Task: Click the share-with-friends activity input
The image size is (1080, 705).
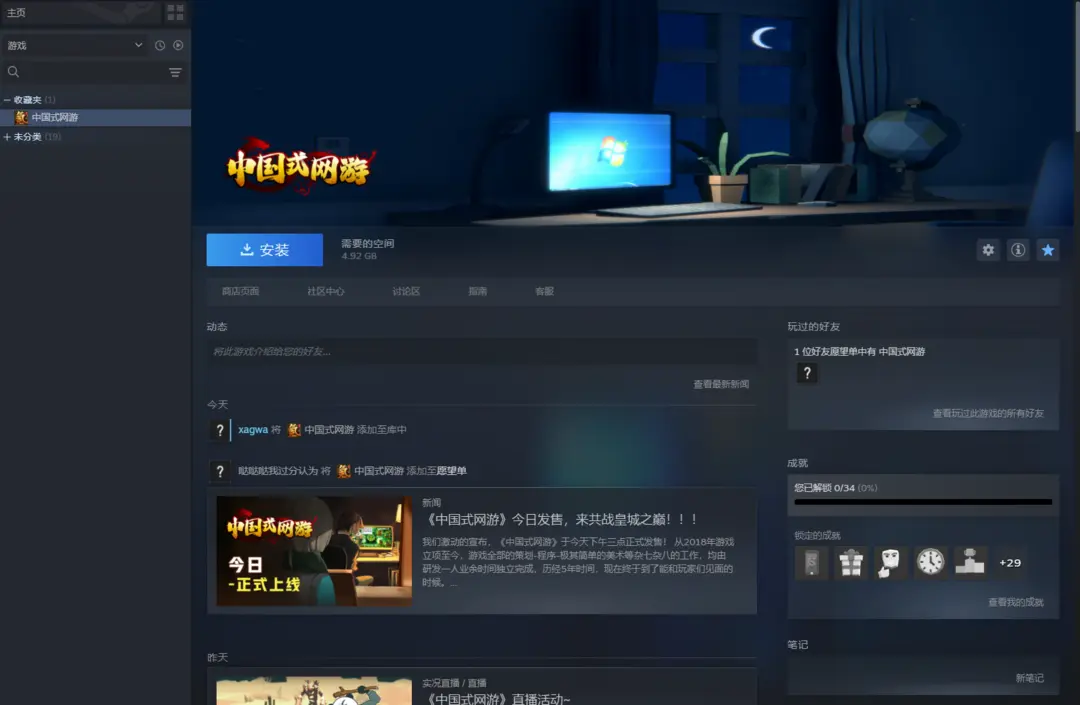Action: 481,352
